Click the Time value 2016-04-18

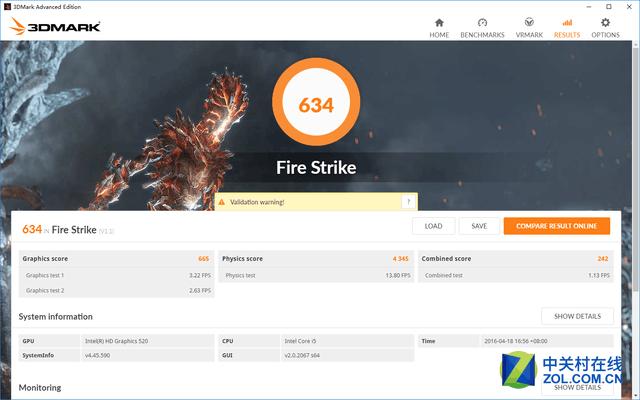[x=516, y=341]
